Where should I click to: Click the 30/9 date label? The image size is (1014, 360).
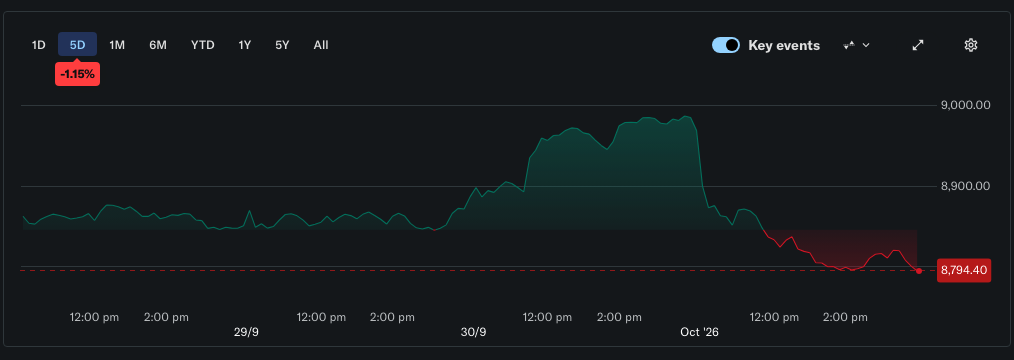[x=473, y=332]
